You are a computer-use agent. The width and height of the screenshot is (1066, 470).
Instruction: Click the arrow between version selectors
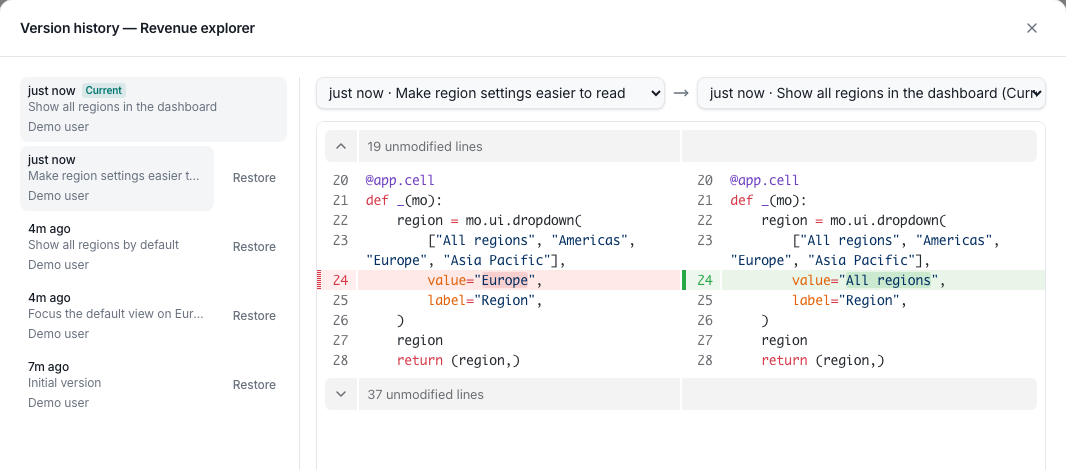[681, 93]
